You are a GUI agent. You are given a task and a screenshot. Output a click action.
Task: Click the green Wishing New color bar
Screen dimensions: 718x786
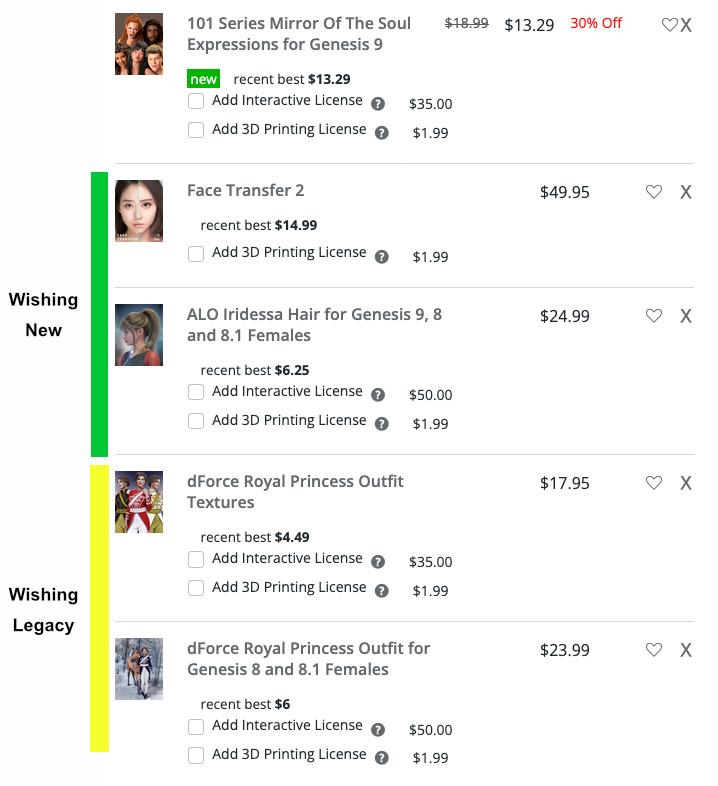99,314
